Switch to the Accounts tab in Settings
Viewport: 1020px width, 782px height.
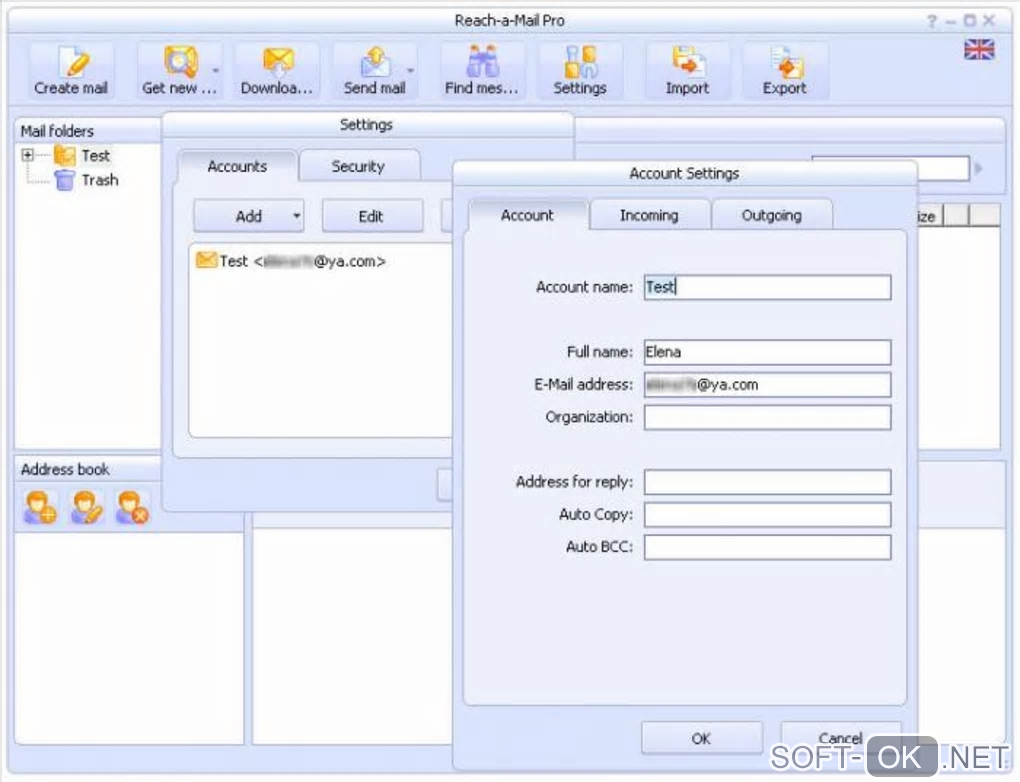(237, 167)
